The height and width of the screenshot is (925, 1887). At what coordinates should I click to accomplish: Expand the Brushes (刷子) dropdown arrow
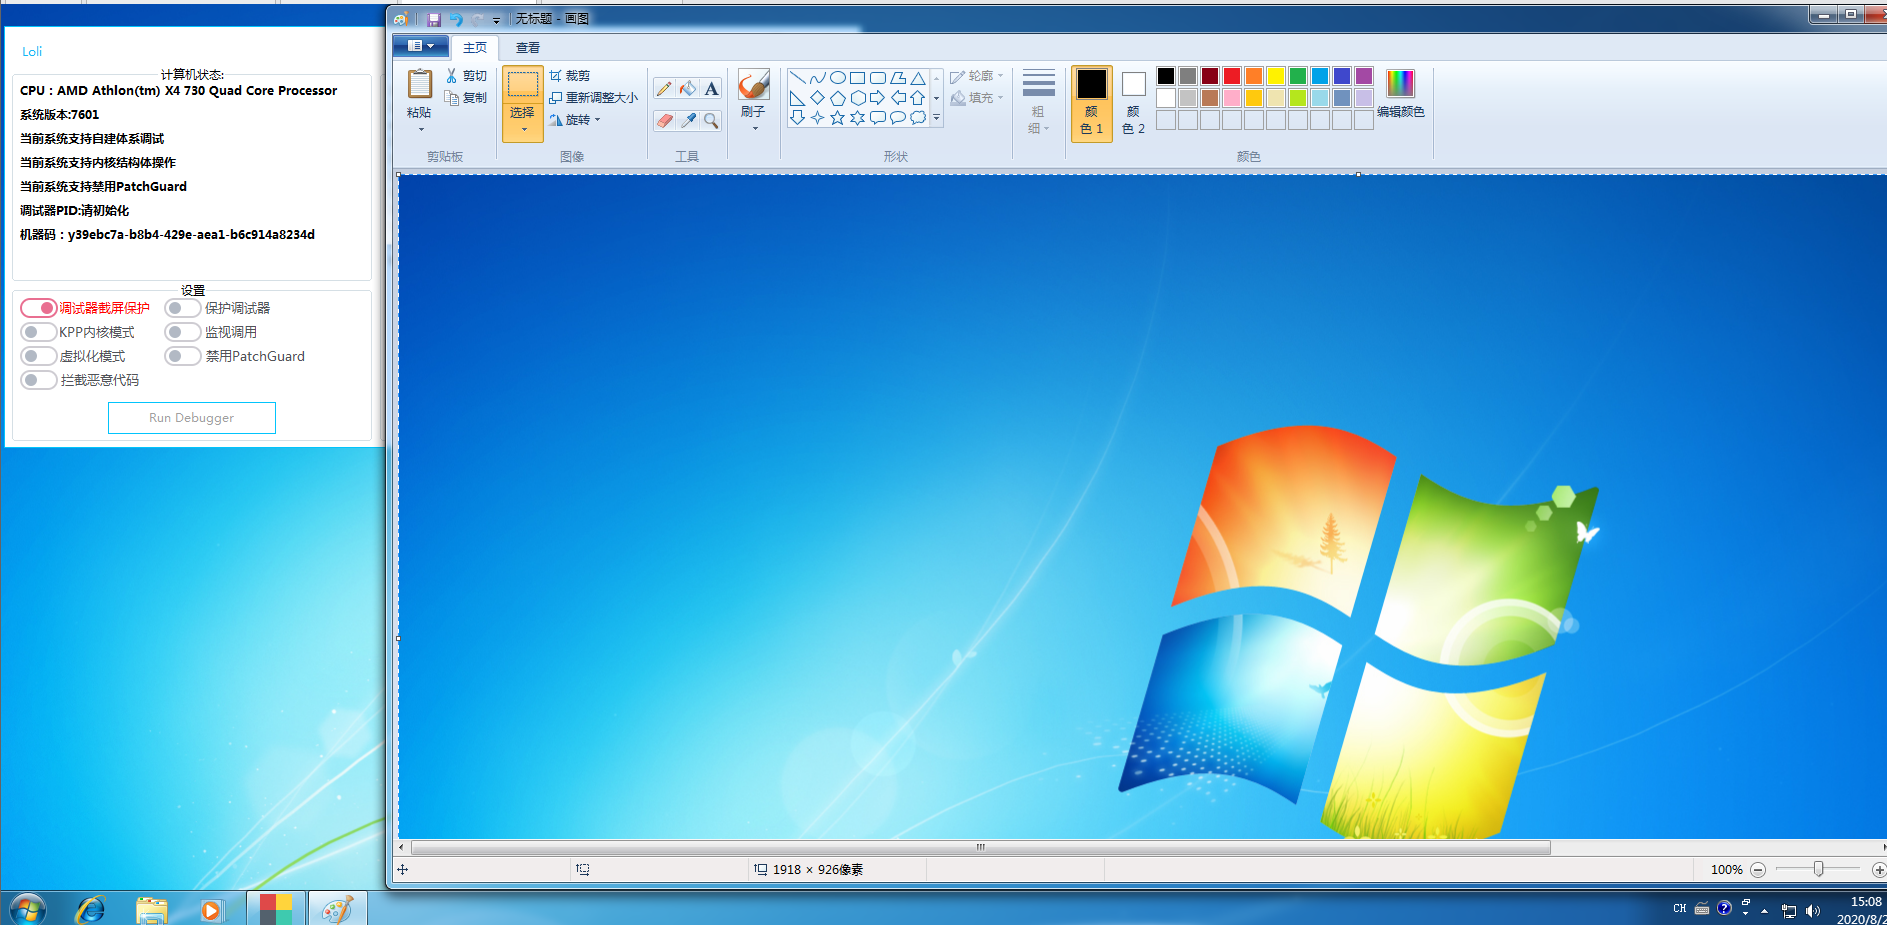pos(754,128)
